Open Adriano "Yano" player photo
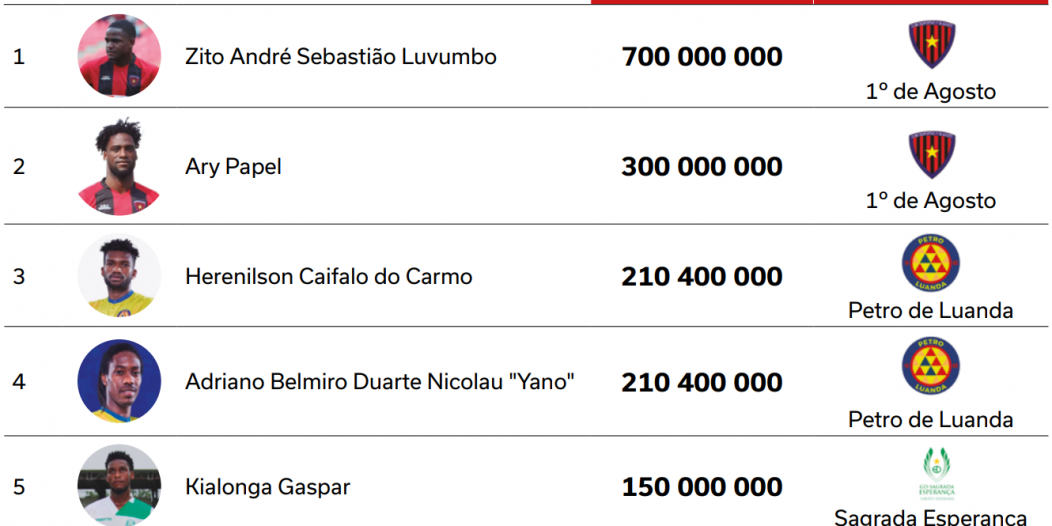 (x=119, y=381)
